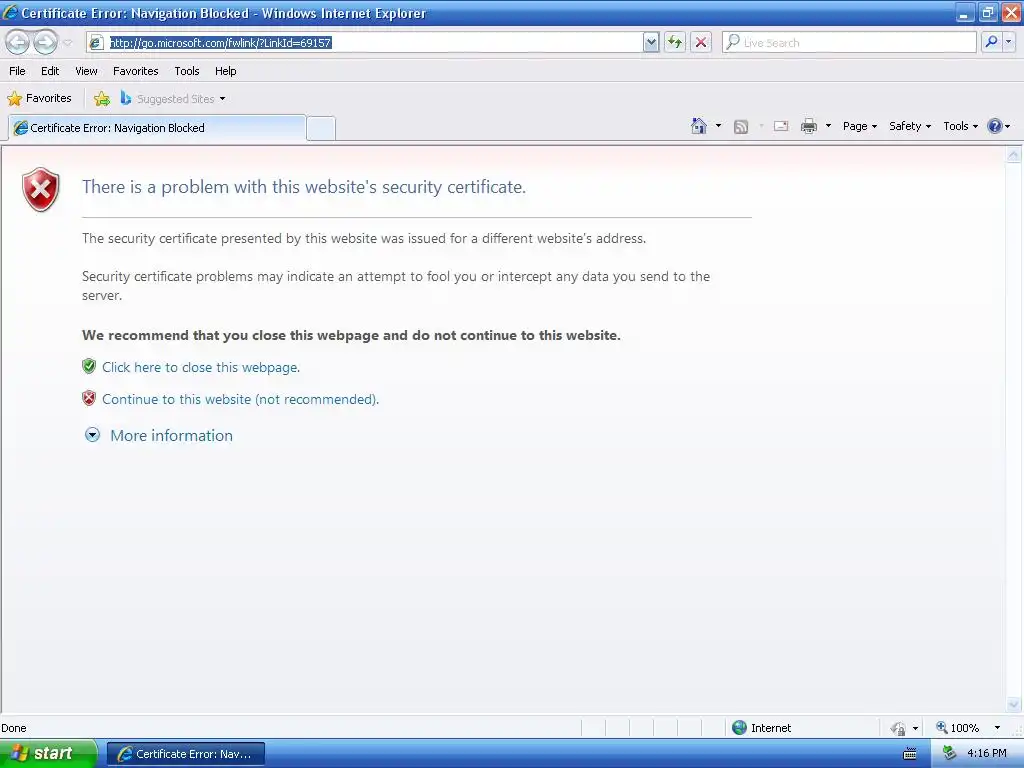The height and width of the screenshot is (768, 1024).
Task: Click the search magnifier button
Action: coord(991,42)
